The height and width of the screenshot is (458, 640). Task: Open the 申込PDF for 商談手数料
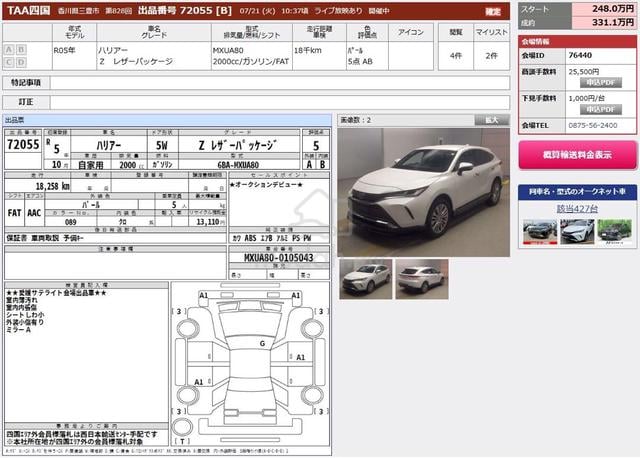[x=601, y=82]
